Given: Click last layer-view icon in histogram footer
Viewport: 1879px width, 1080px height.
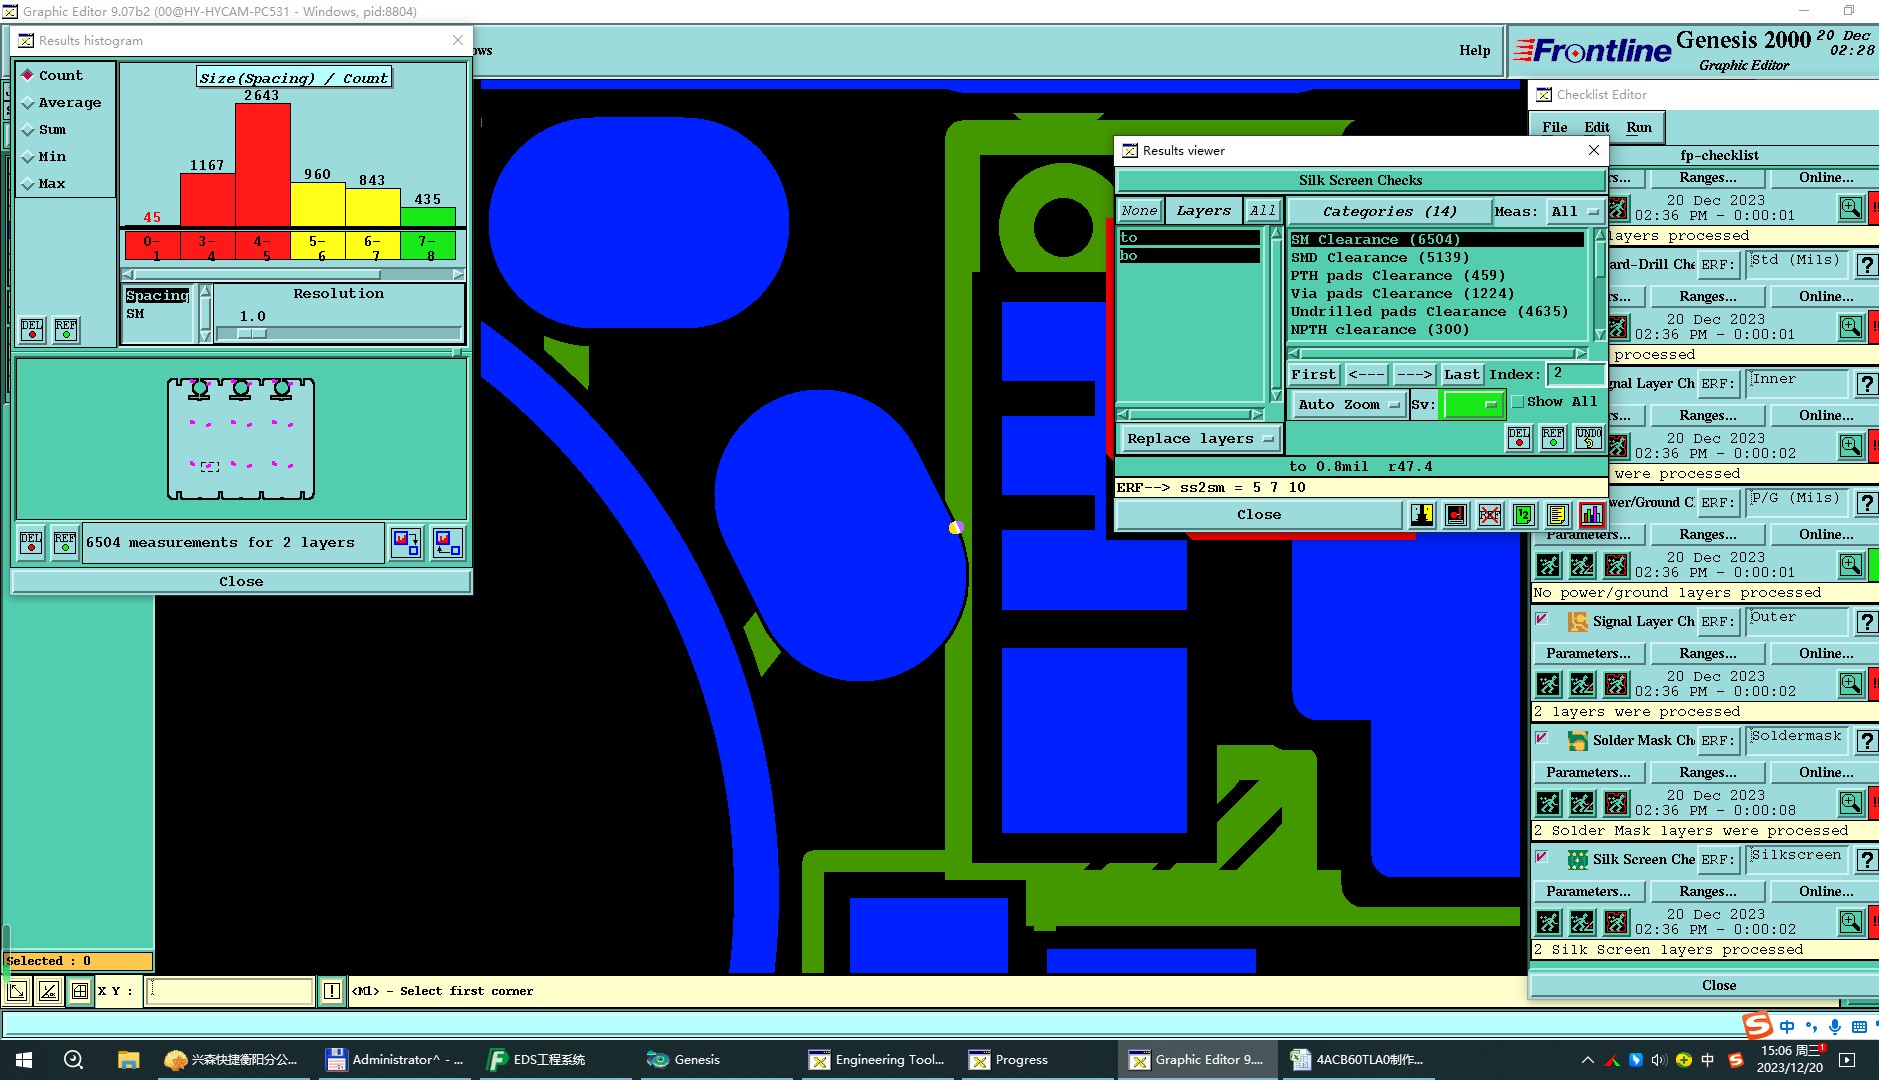Looking at the screenshot, I should point(447,543).
